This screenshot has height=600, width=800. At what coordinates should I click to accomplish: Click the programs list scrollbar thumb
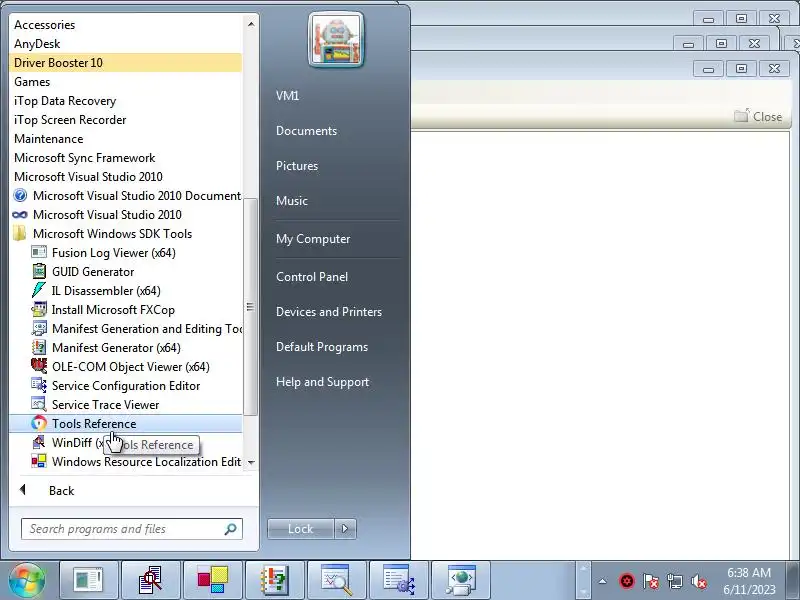coord(250,306)
